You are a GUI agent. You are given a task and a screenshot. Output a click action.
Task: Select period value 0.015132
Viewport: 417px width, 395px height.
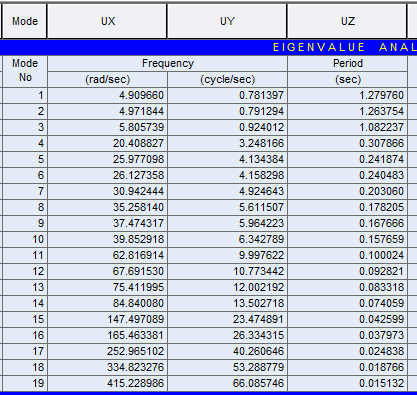coord(347,383)
